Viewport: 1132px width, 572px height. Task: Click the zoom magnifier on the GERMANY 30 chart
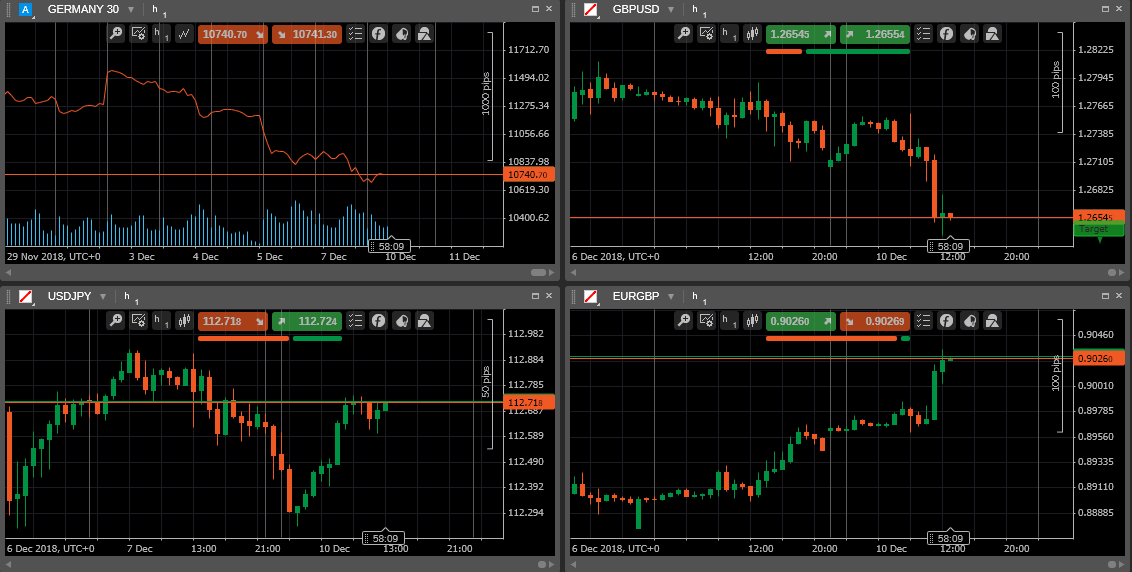coord(117,34)
